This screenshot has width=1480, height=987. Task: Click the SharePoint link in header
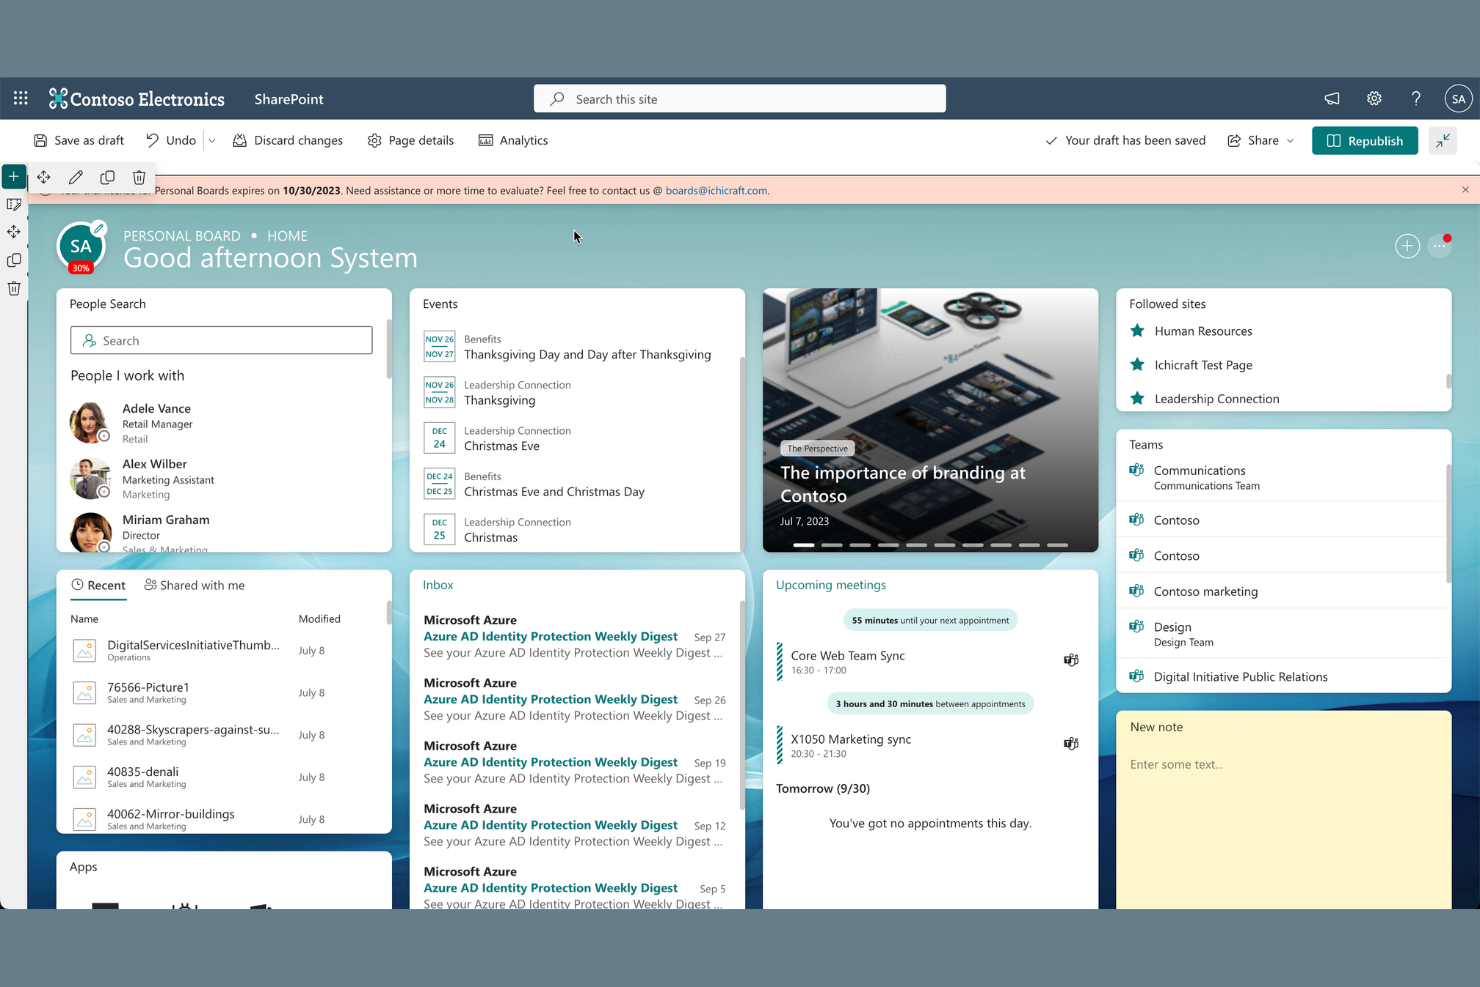tap(289, 99)
